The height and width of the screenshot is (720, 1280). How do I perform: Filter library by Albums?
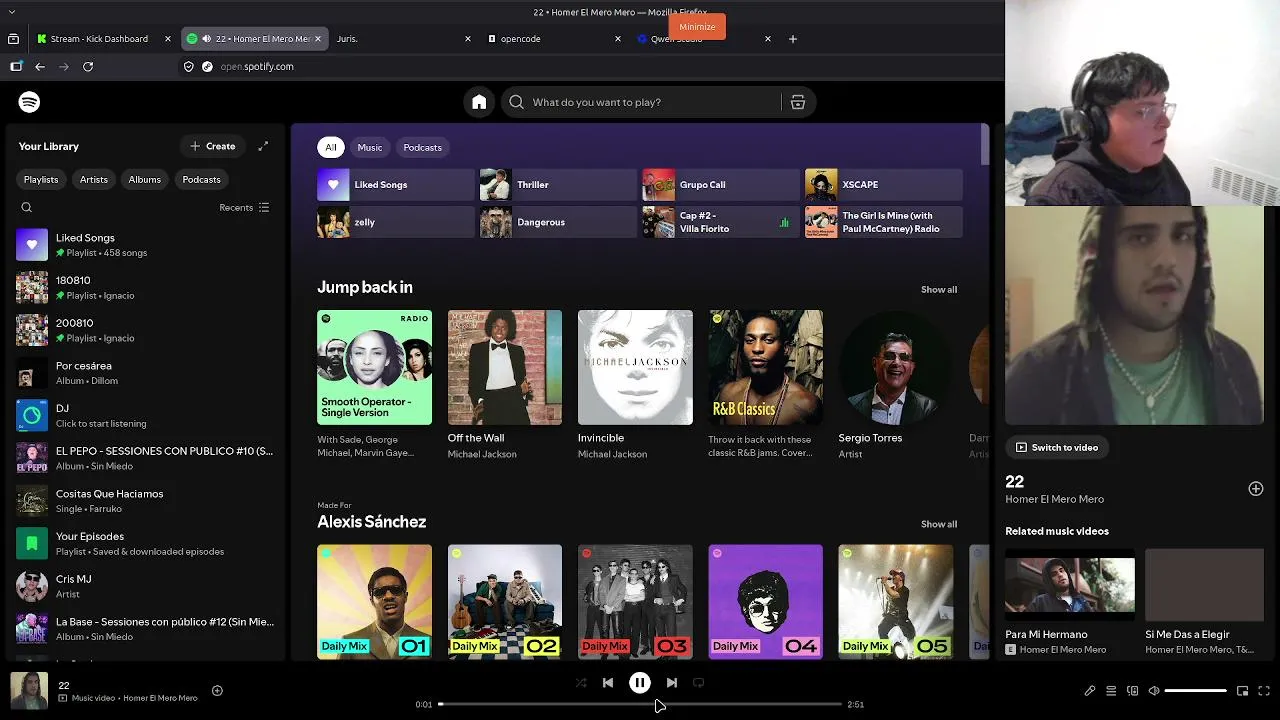coord(145,179)
